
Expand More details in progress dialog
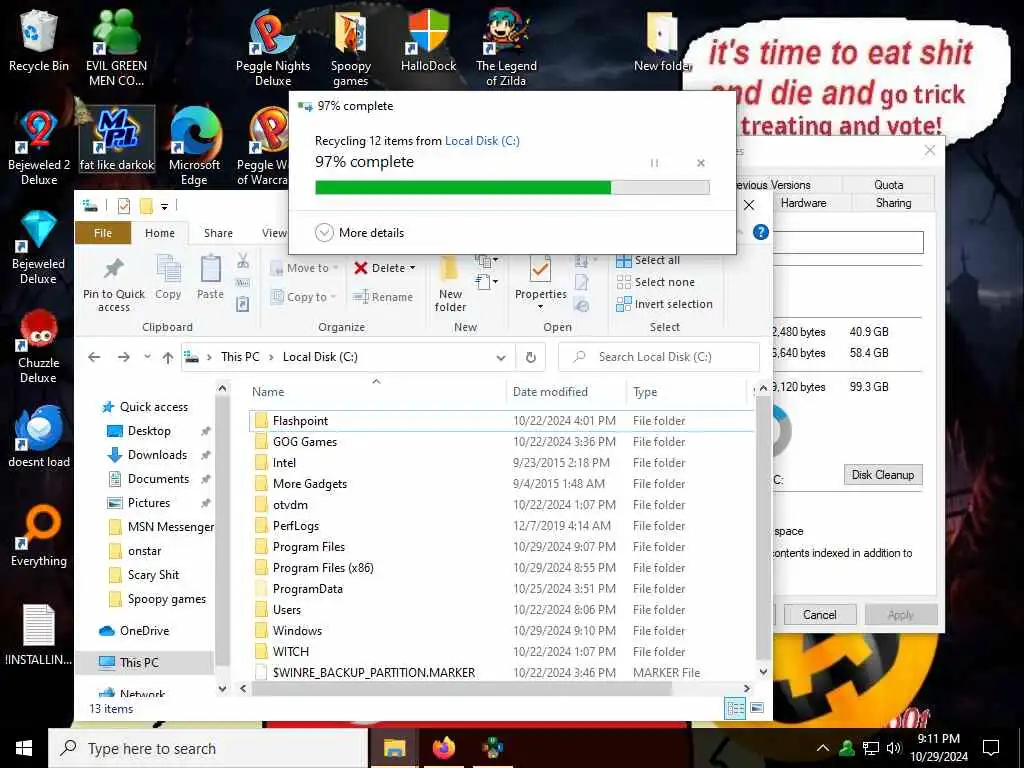point(359,232)
